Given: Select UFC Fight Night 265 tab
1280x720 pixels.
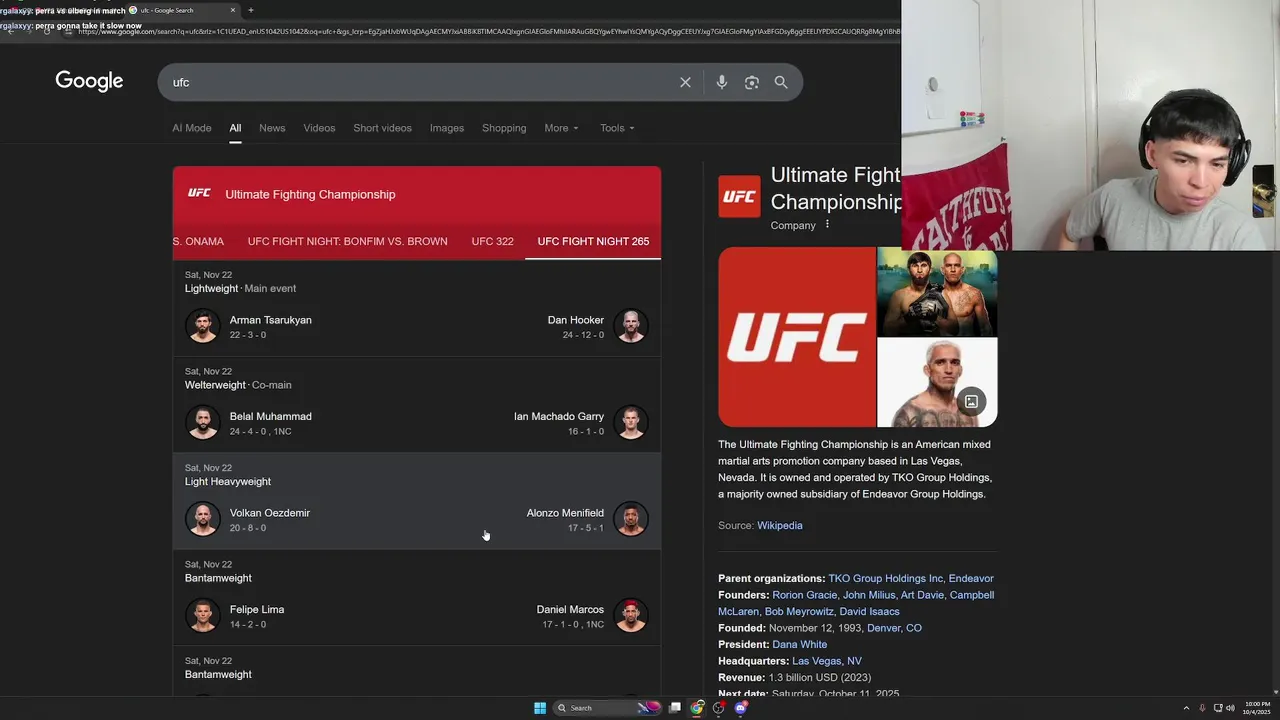Looking at the screenshot, I should pos(593,241).
